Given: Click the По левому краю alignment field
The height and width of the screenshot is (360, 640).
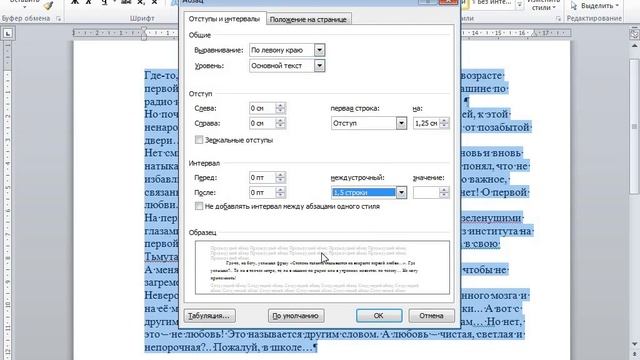Looking at the screenshot, I should [282, 50].
